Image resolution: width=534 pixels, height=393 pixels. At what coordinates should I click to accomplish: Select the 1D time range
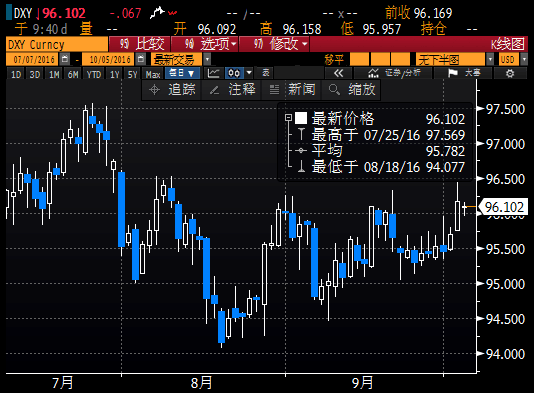16,74
